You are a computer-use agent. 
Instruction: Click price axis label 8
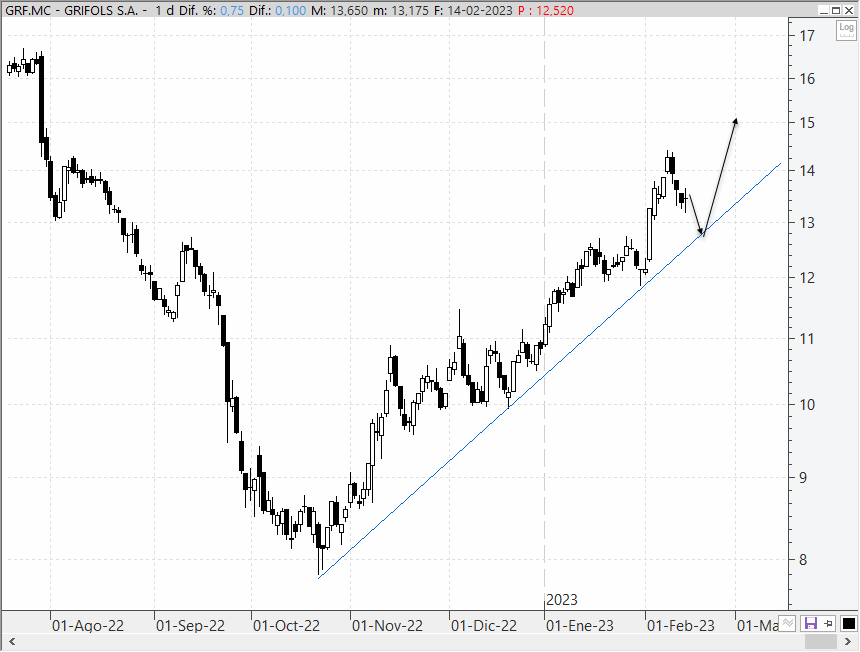coord(804,560)
